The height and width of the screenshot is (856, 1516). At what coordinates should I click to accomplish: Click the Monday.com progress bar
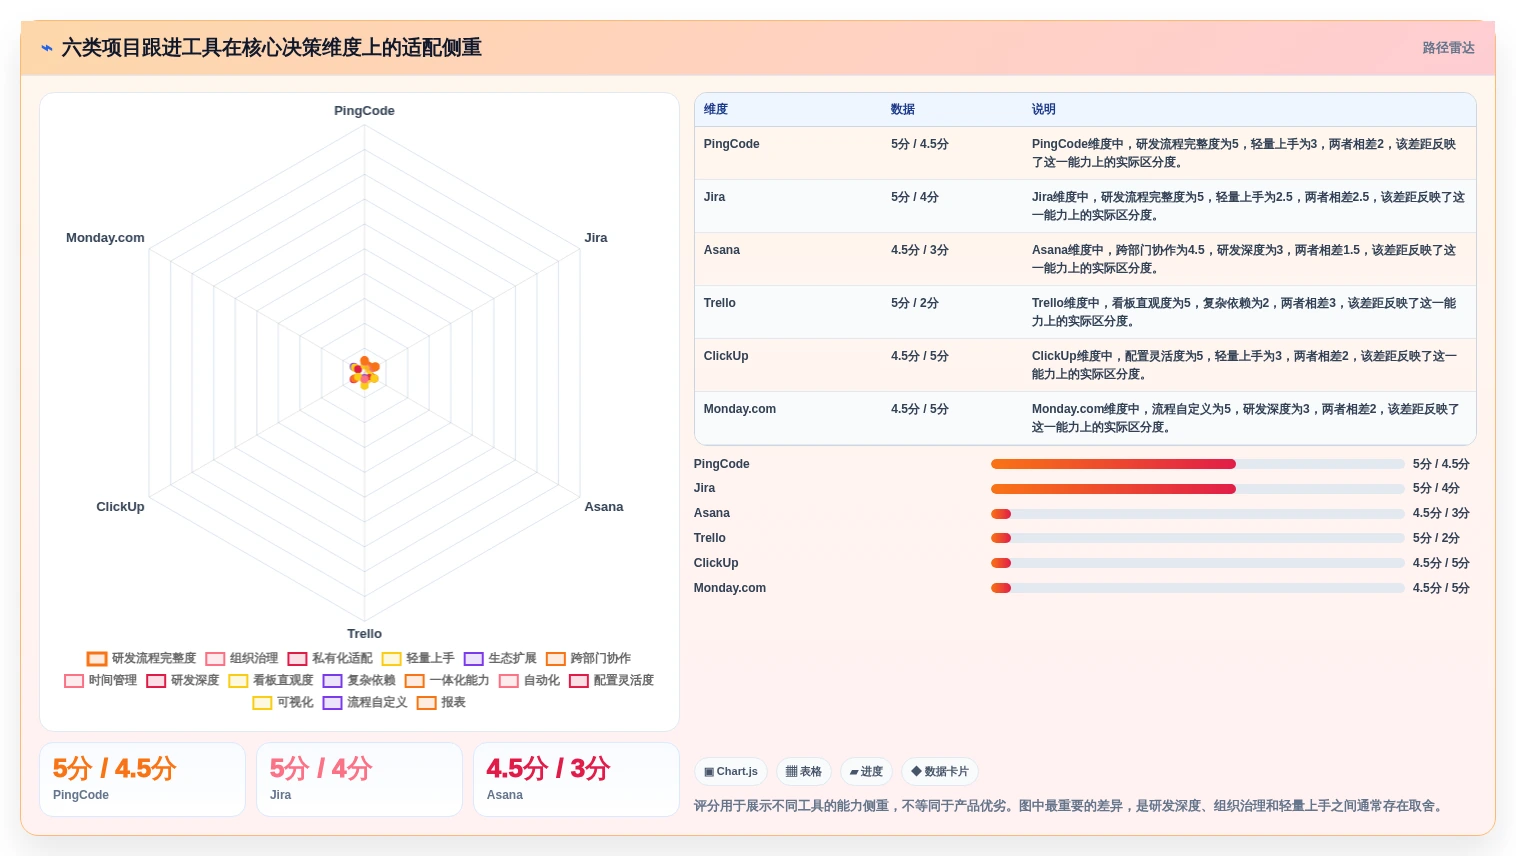(1198, 588)
